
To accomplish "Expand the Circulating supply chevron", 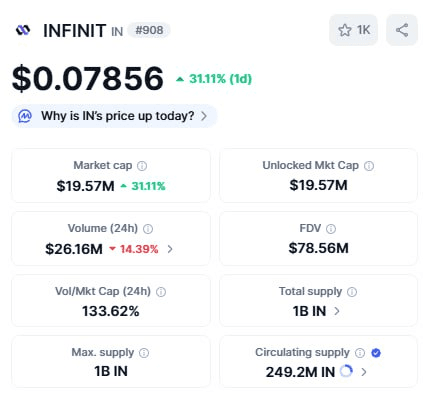I will click(364, 372).
